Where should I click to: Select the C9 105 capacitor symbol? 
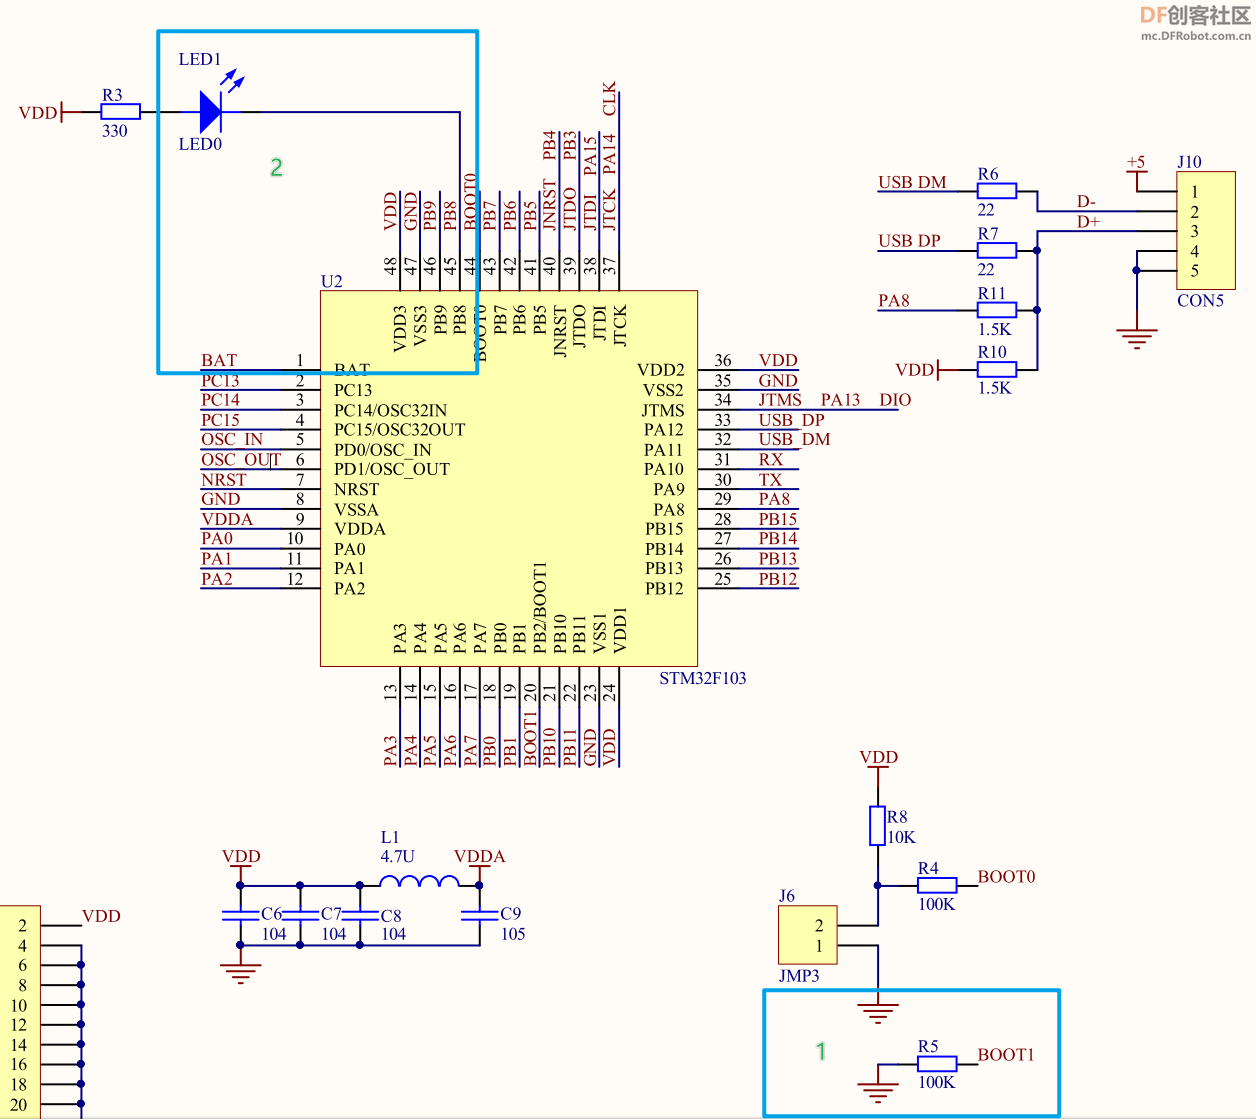click(479, 915)
